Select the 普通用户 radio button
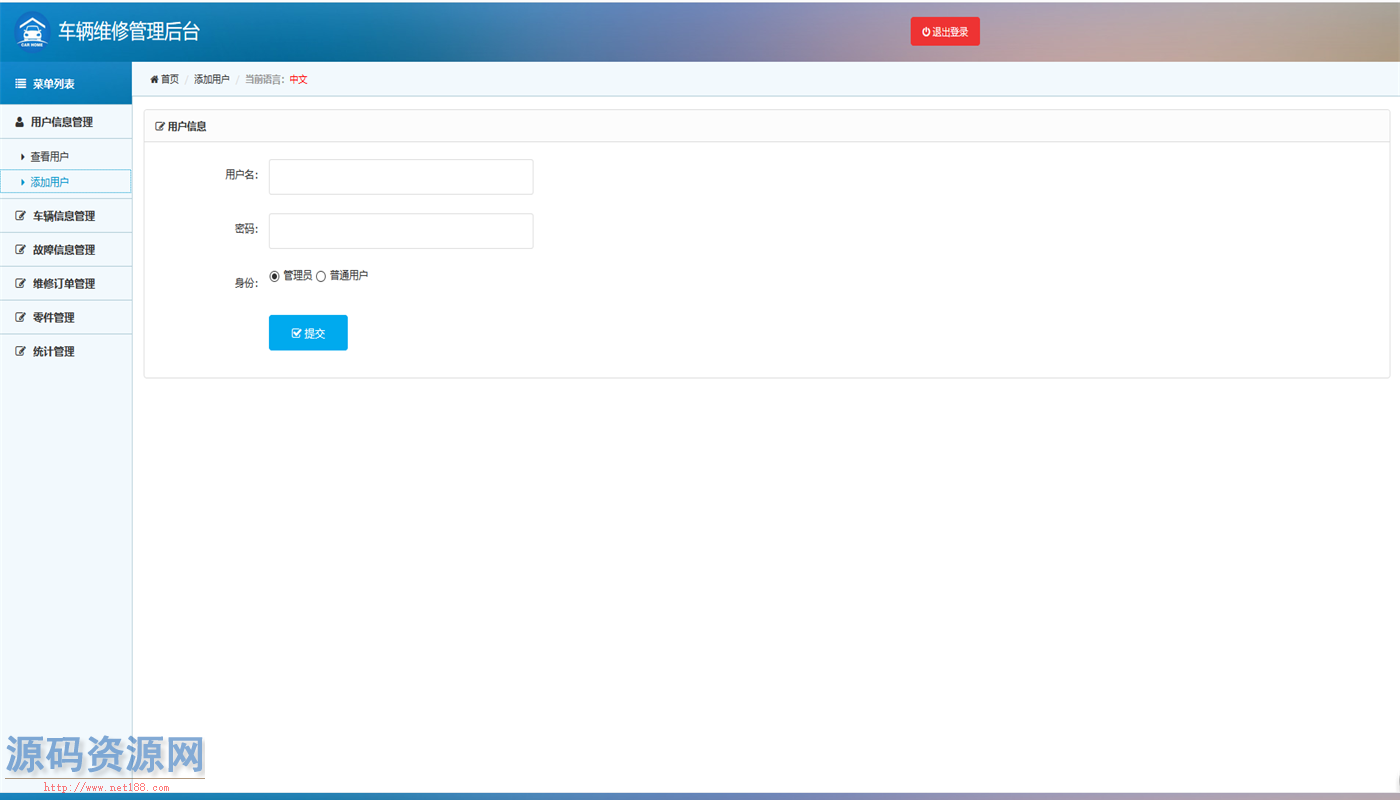This screenshot has height=800, width=1400. (321, 276)
